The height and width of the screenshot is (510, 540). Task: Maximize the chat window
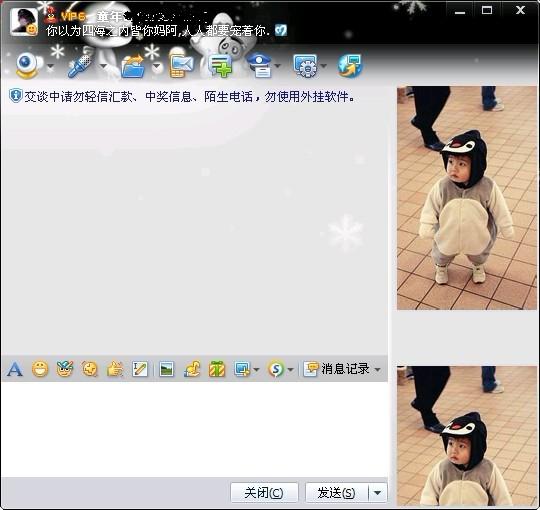click(x=487, y=10)
